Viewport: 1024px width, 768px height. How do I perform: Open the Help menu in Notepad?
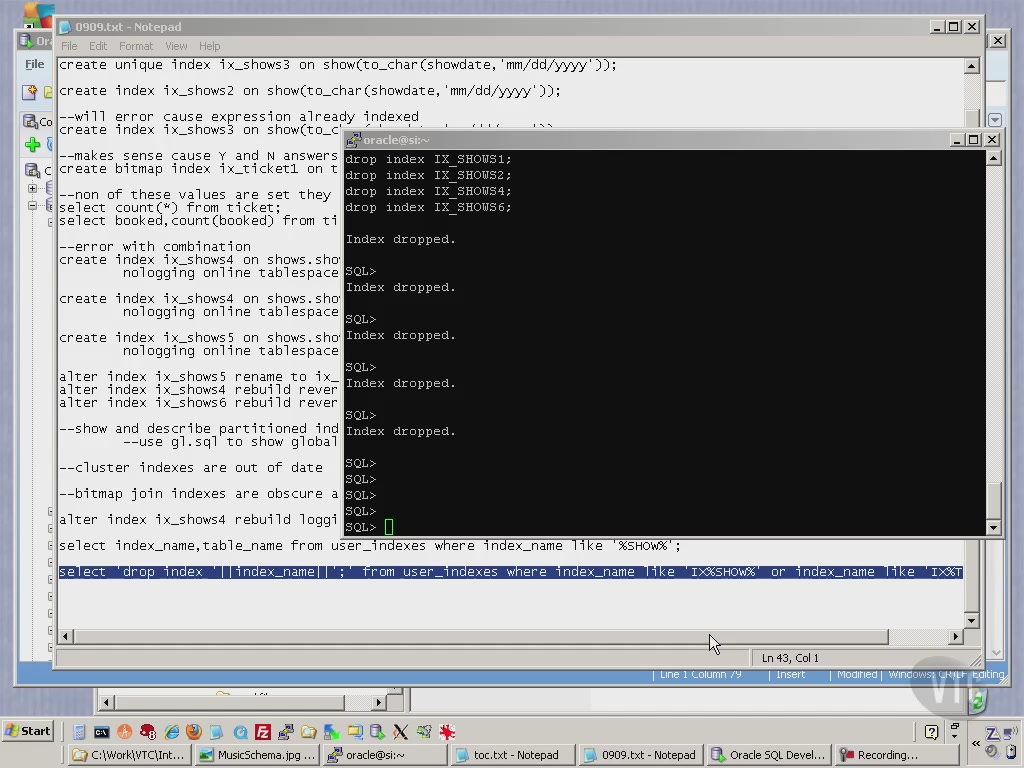[x=209, y=46]
